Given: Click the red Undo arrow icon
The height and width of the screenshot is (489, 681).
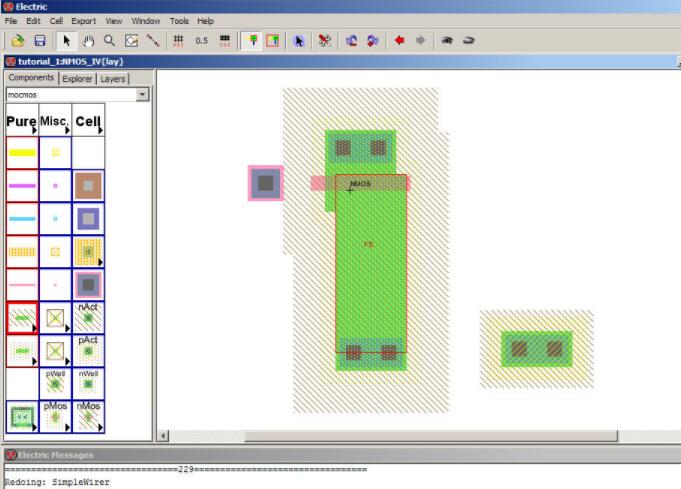Looking at the screenshot, I should click(x=399, y=41).
